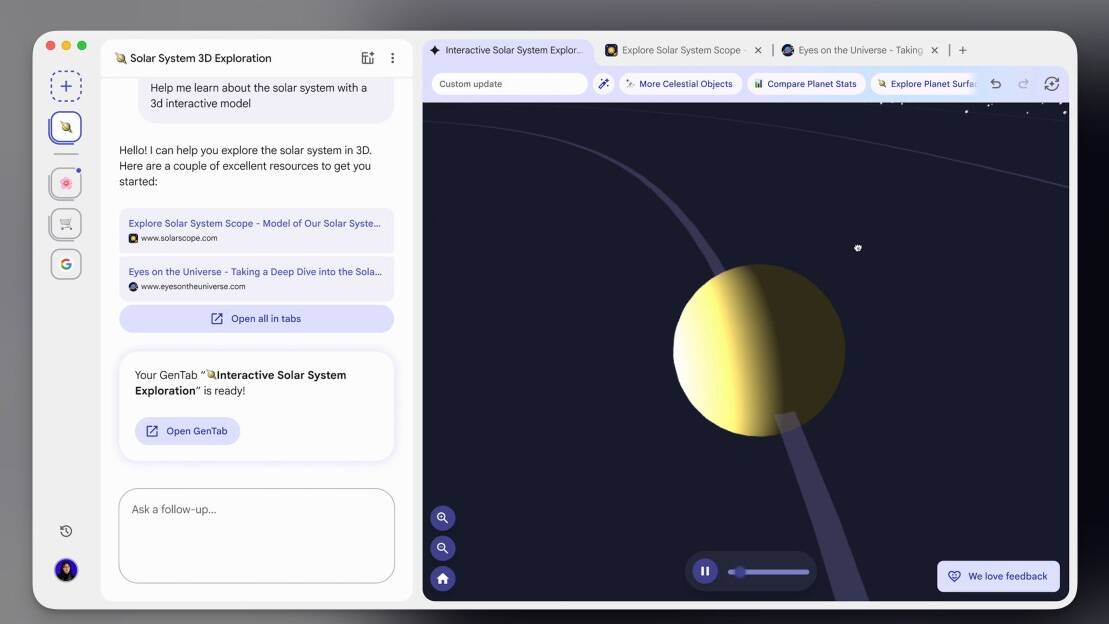
Task: Click the new tab plus icon in sidebar
Action: pos(66,86)
